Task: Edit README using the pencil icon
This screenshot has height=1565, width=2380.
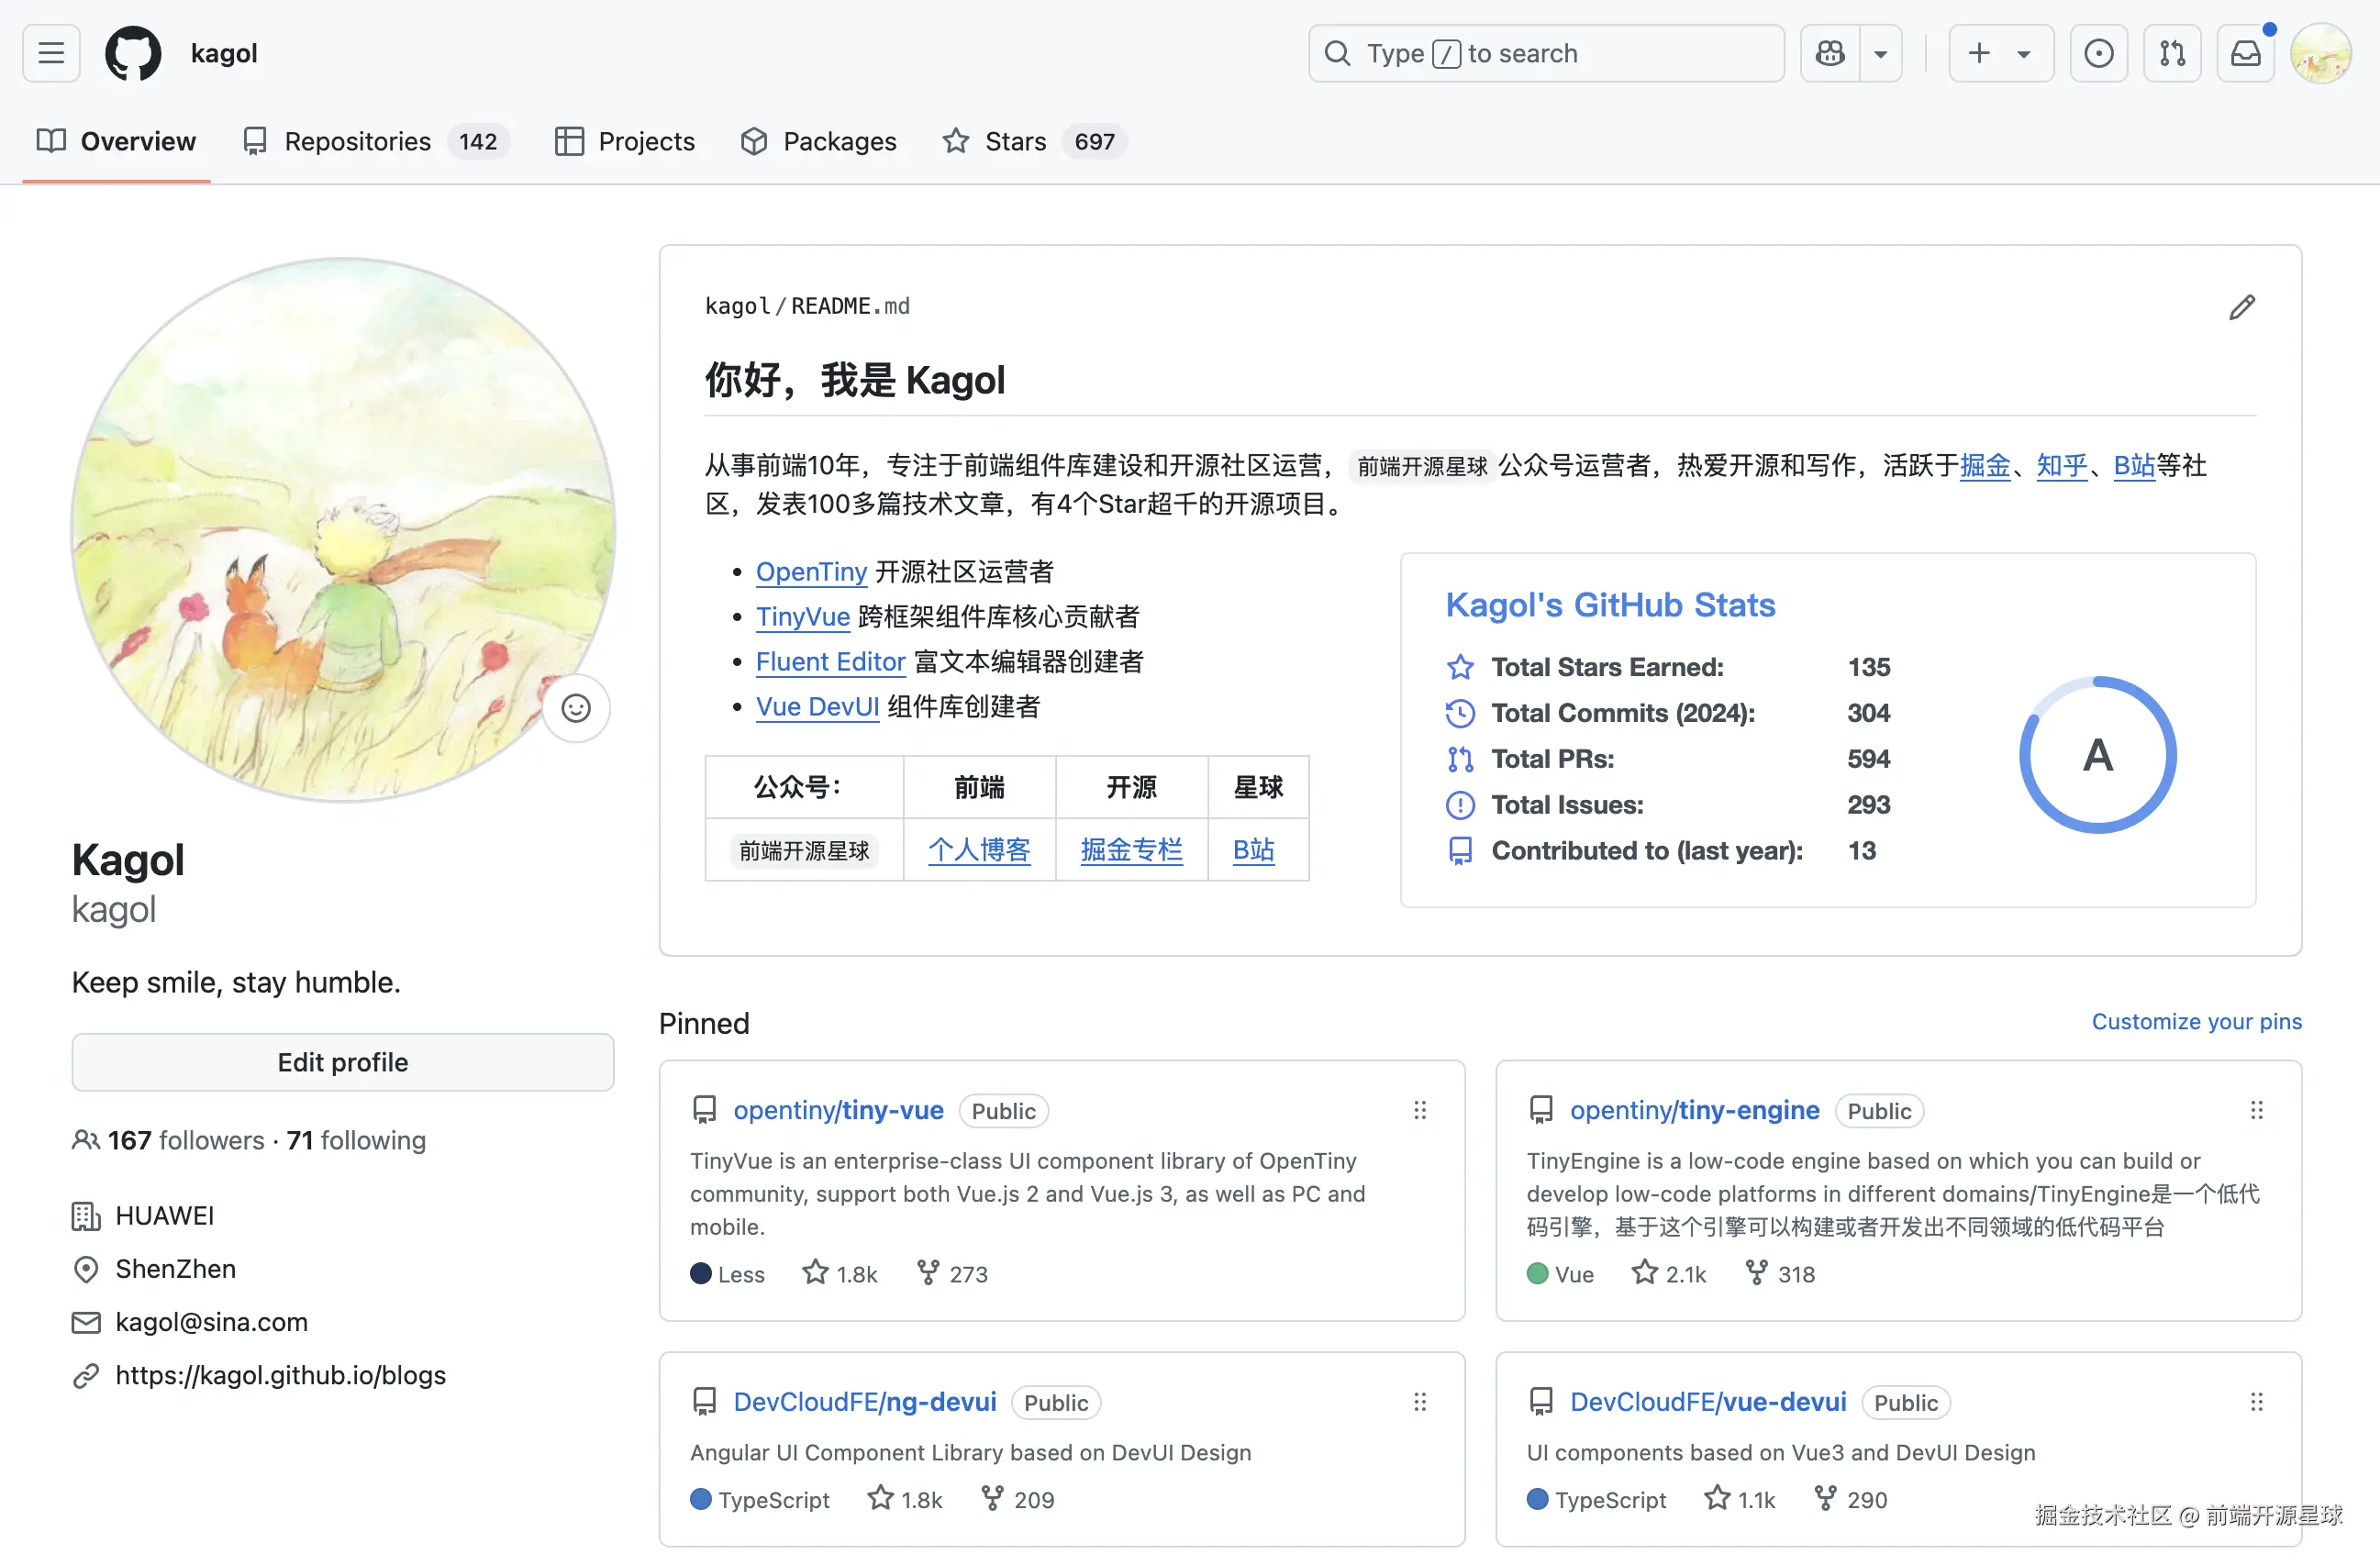Action: point(2242,306)
